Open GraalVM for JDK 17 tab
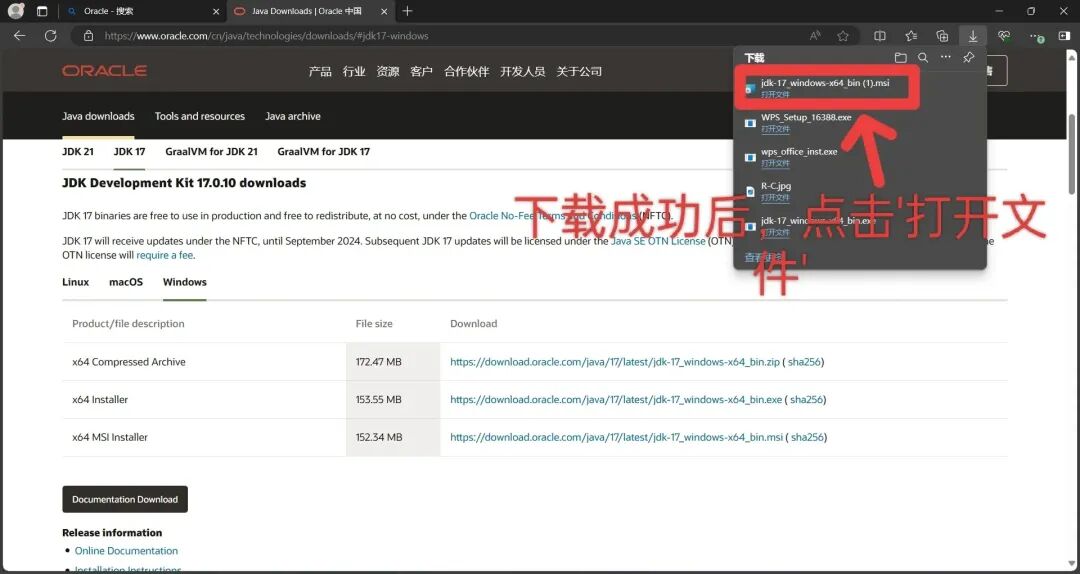The width and height of the screenshot is (1080, 574). (x=324, y=151)
